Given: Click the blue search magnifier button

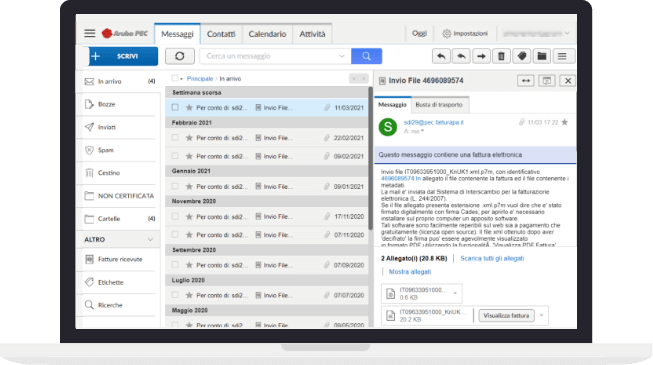Looking at the screenshot, I should coord(366,56).
